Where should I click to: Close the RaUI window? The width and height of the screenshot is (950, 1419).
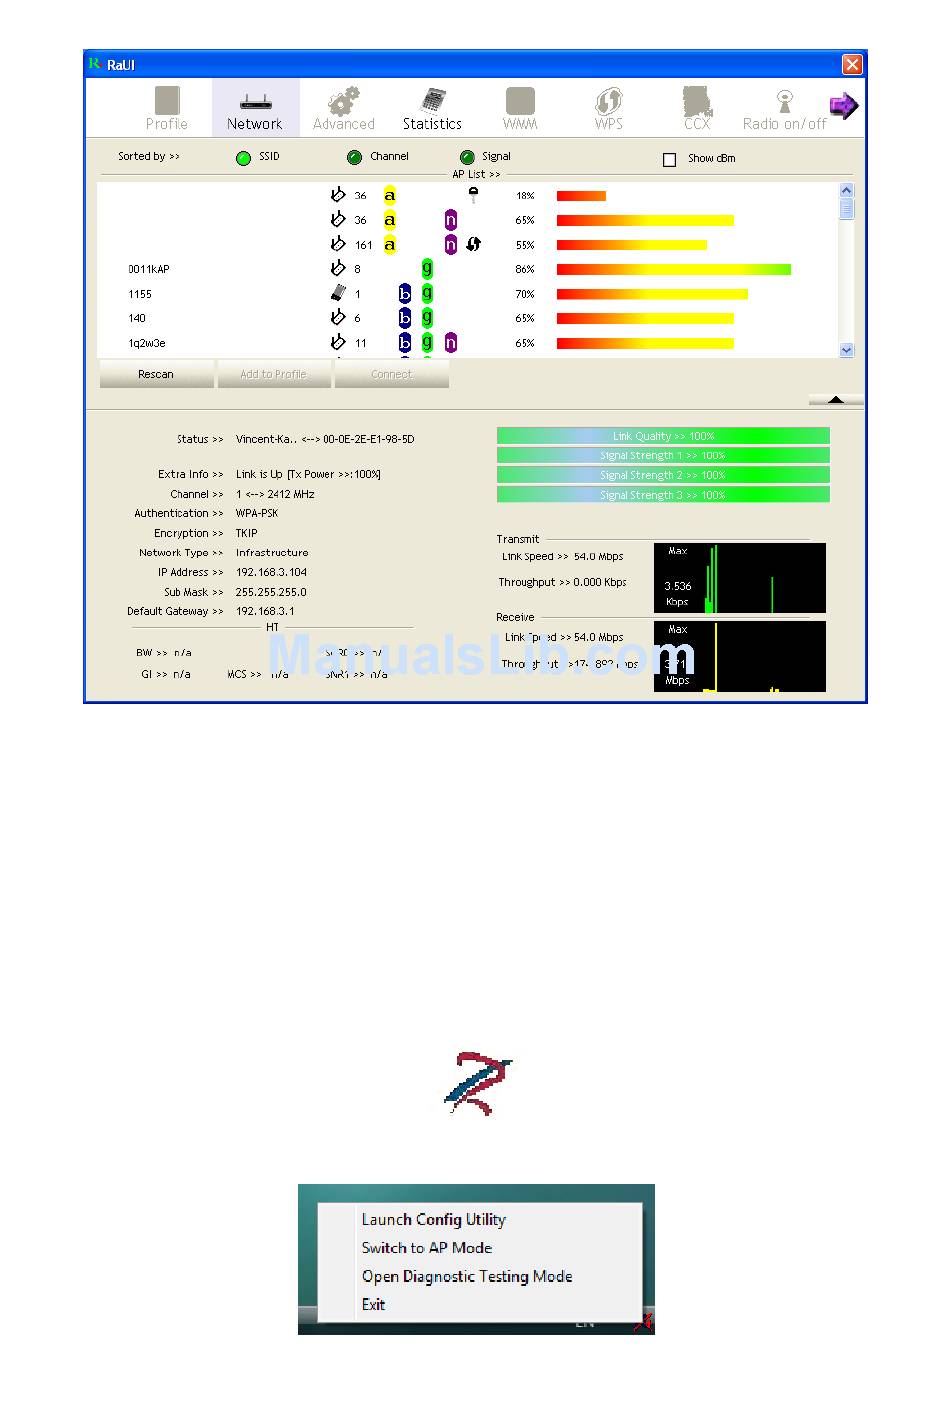pos(852,64)
